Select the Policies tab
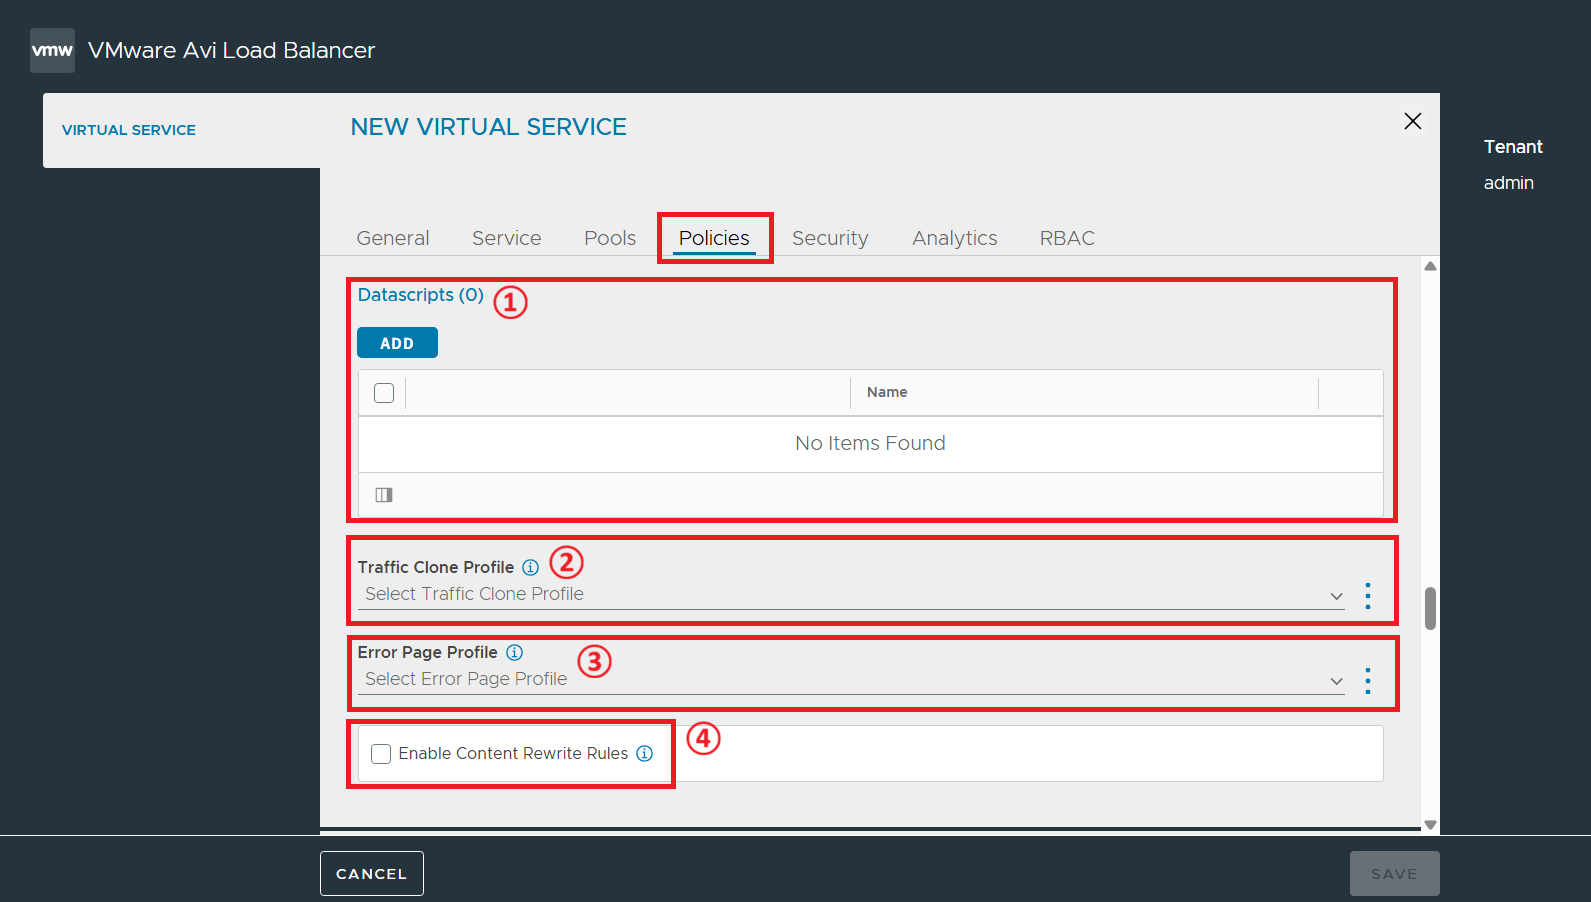The width and height of the screenshot is (1591, 902). coord(714,238)
